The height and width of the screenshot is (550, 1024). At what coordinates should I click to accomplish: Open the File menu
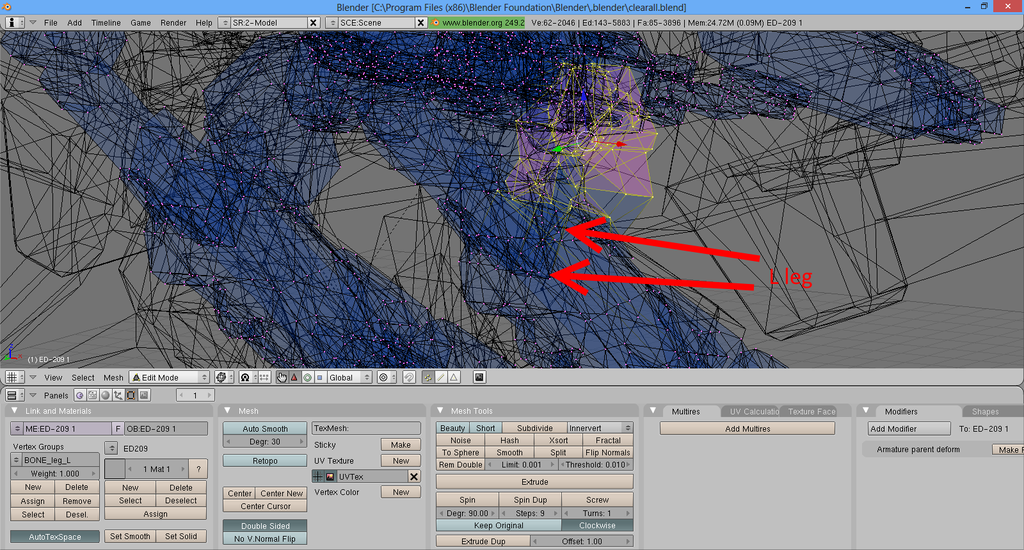50,22
